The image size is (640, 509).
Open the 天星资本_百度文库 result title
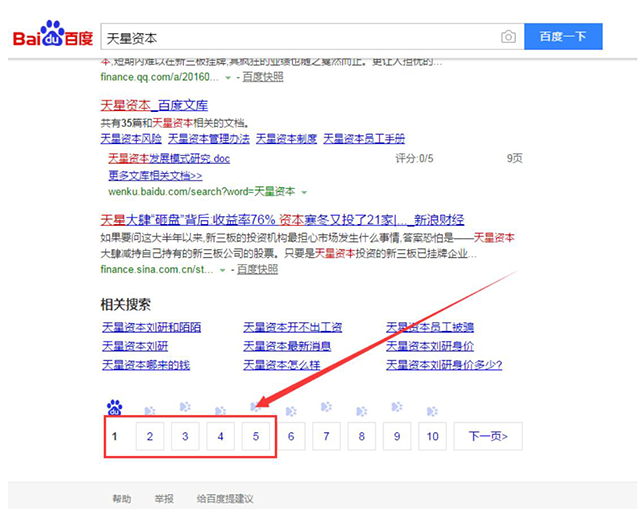(154, 104)
